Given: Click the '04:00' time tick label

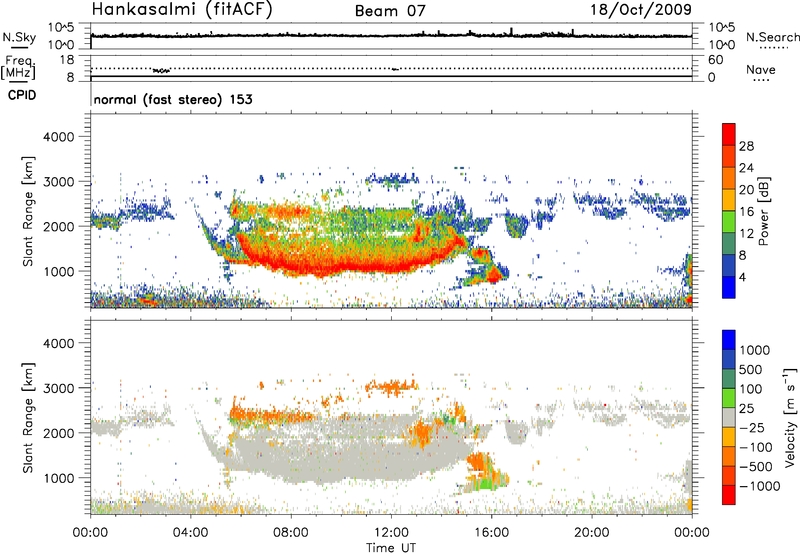Looking at the screenshot, I should pyautogui.click(x=190, y=533).
